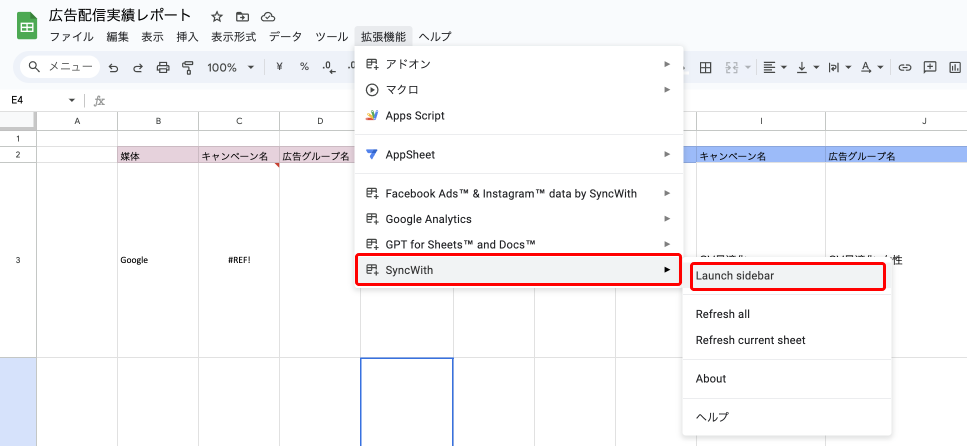Open GPT for Sheets and Docs entry
Screen dimensions: 967x446
(x=519, y=244)
